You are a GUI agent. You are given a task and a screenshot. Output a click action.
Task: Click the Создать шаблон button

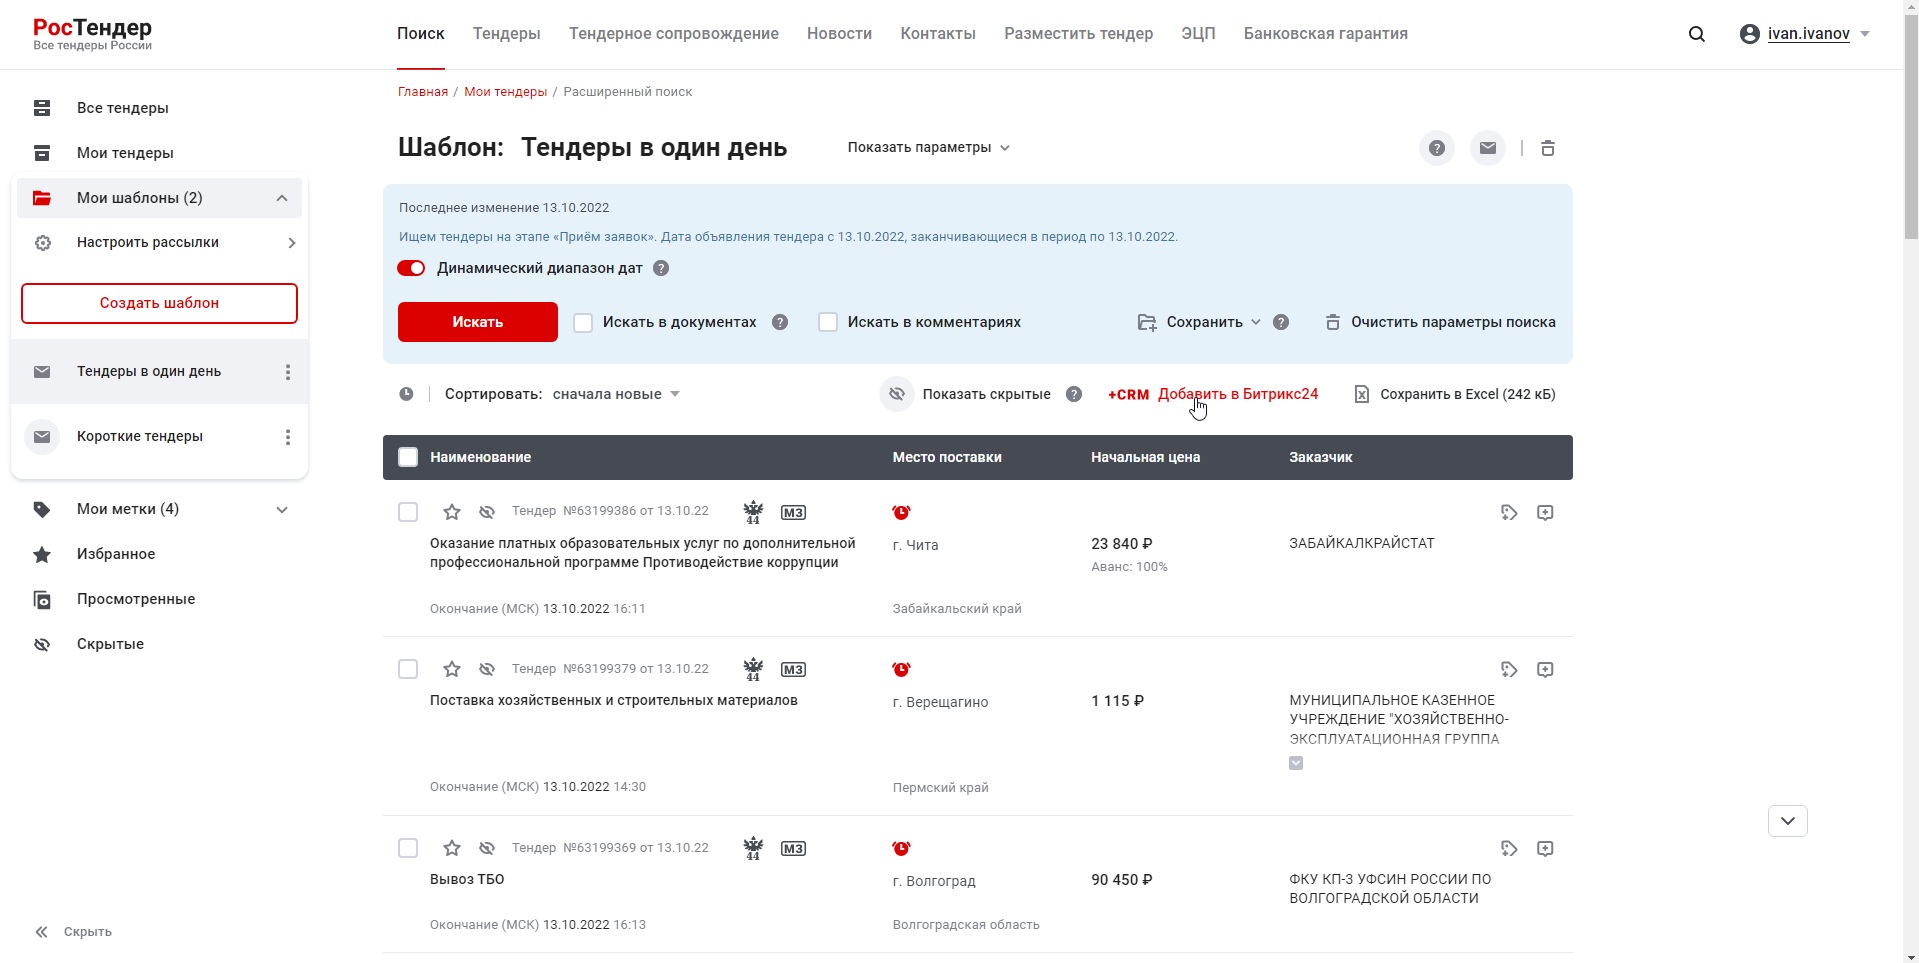pos(159,302)
